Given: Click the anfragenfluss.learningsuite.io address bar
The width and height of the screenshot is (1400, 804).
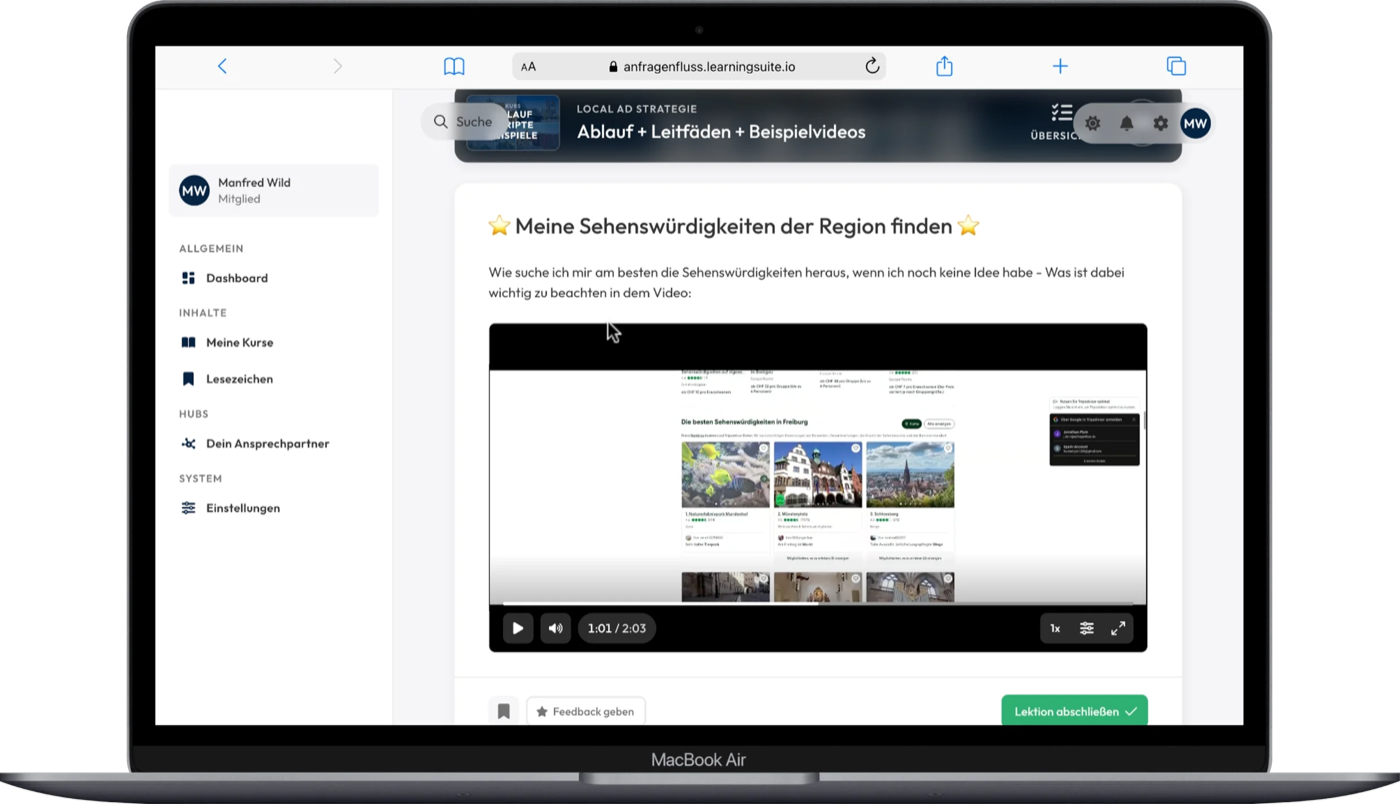Looking at the screenshot, I should click(700, 67).
